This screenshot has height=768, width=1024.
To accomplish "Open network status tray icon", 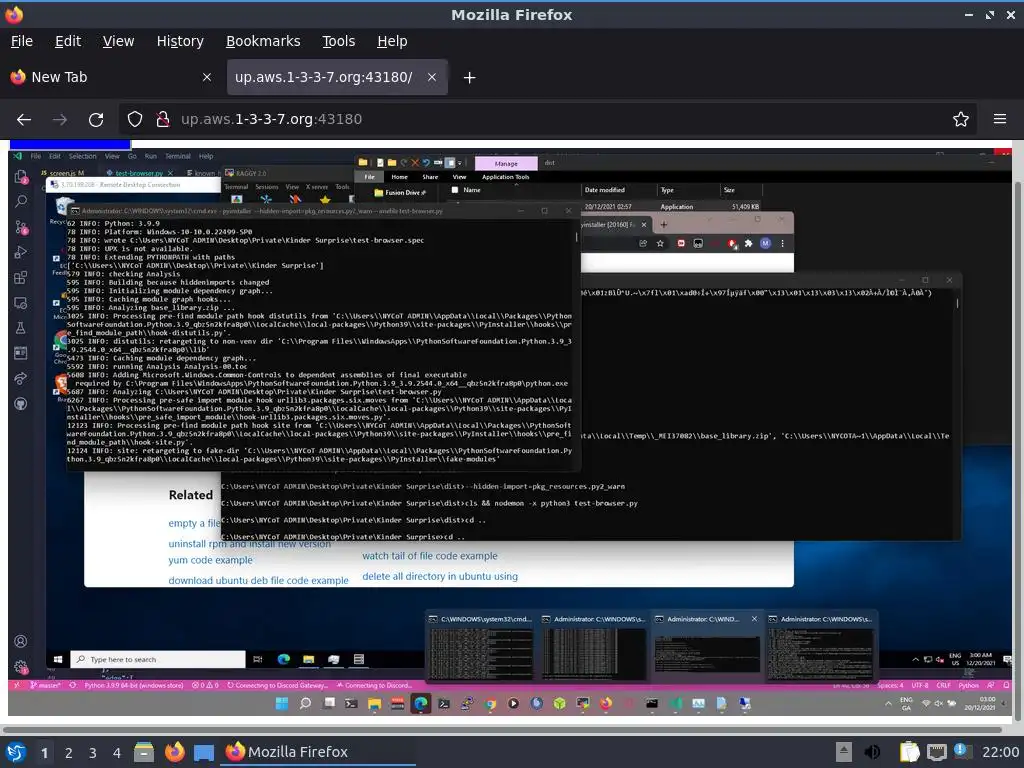I will 936,752.
